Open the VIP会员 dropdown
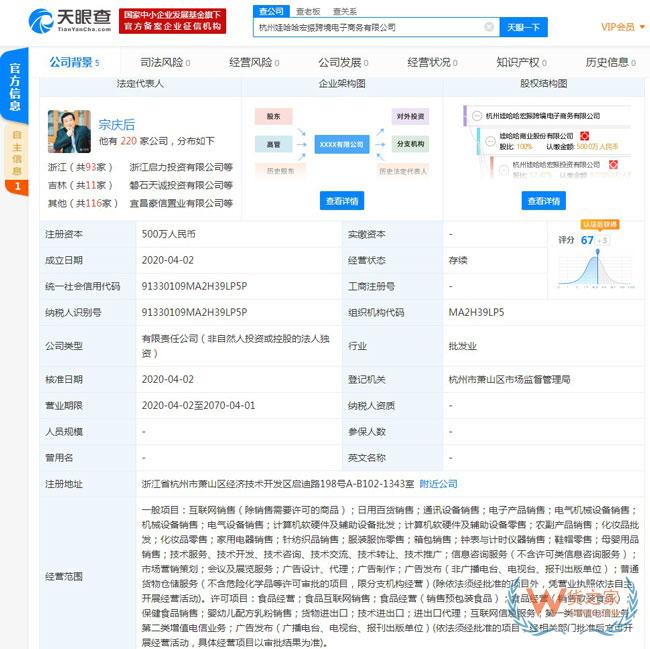Image resolution: width=650 pixels, height=649 pixels. (623, 27)
